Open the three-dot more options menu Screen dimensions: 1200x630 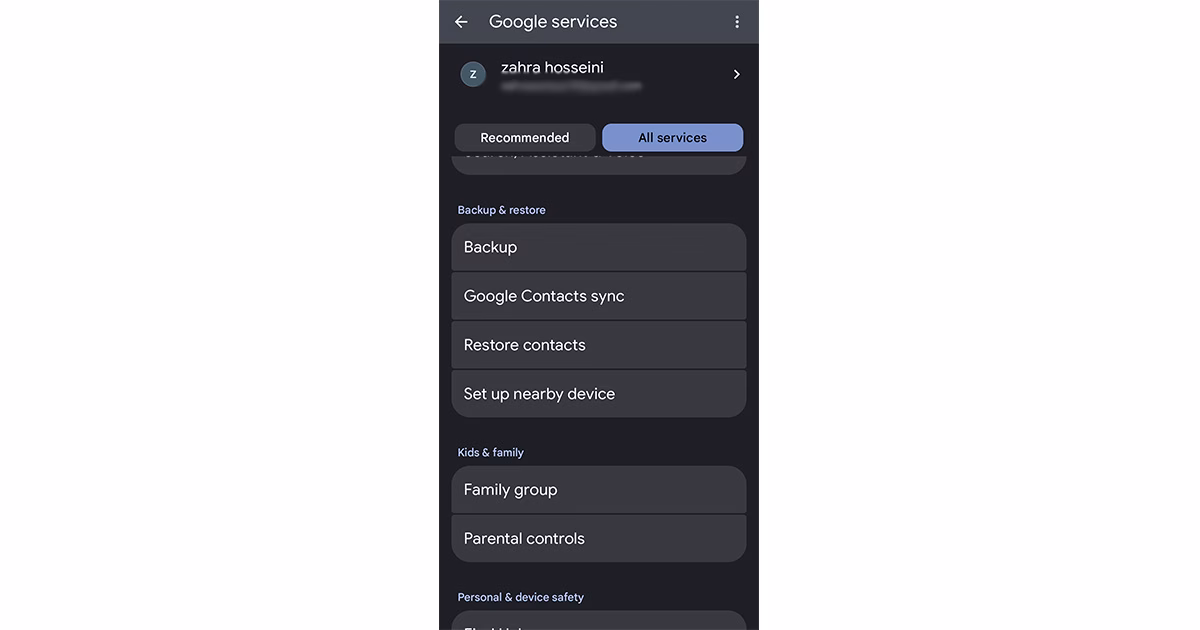[x=737, y=22]
